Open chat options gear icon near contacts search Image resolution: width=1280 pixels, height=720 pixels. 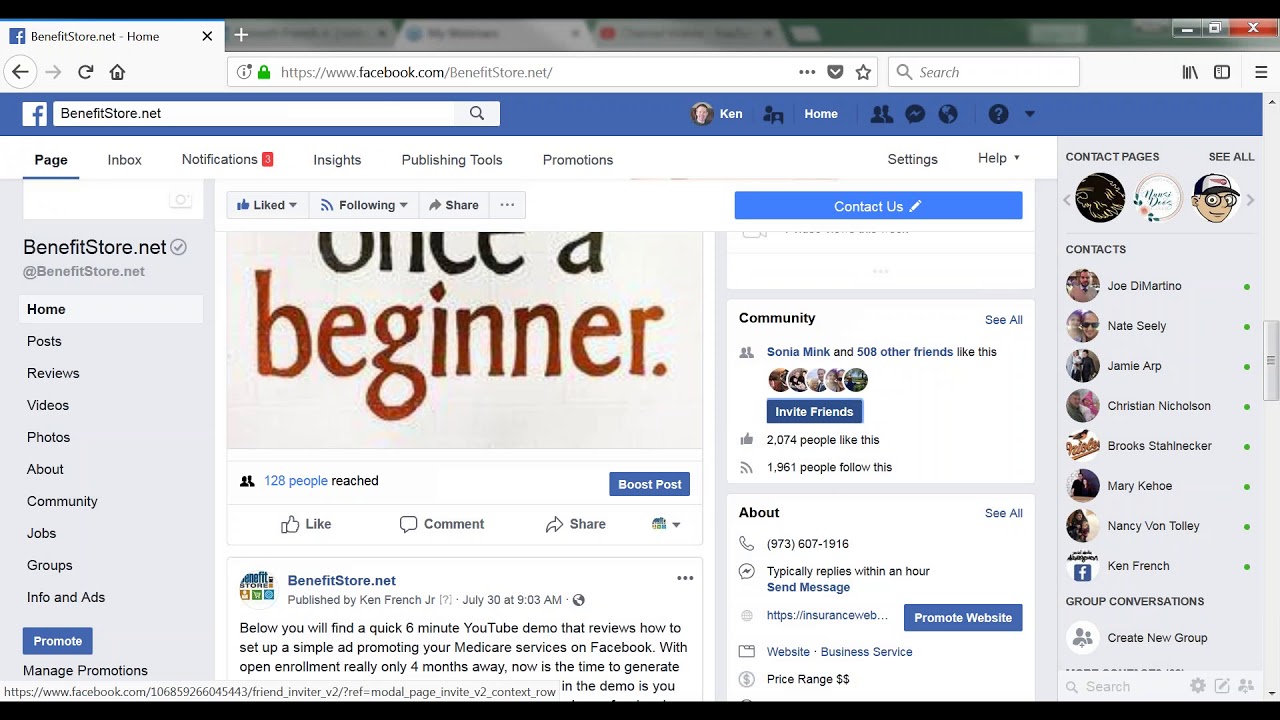point(1197,686)
